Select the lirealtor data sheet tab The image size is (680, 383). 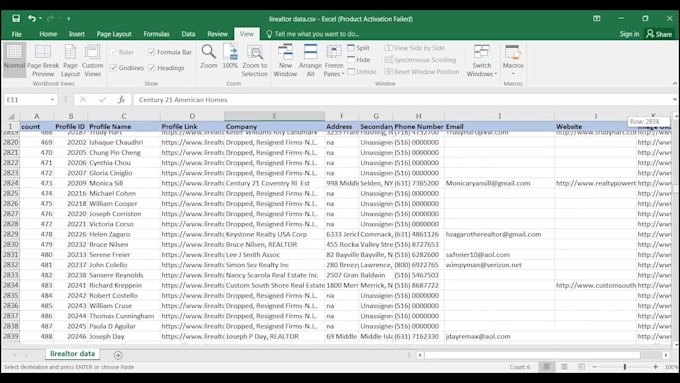pyautogui.click(x=72, y=354)
